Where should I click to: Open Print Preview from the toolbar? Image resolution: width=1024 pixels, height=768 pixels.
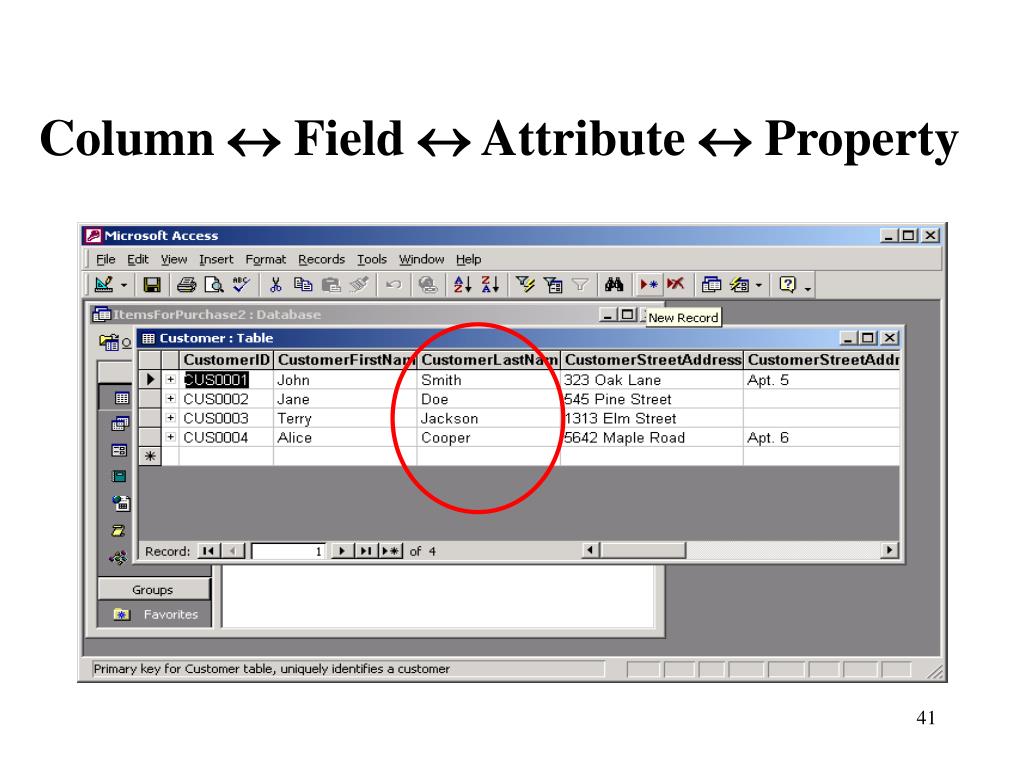pyautogui.click(x=214, y=285)
